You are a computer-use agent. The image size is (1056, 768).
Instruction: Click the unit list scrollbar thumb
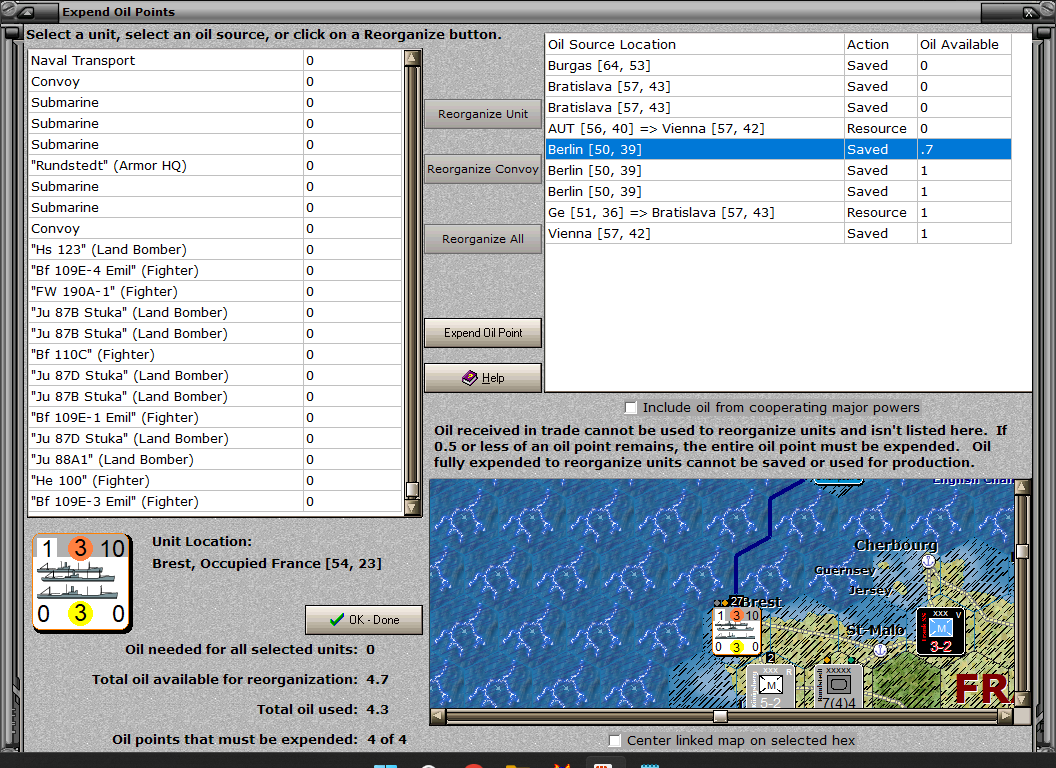click(x=412, y=489)
